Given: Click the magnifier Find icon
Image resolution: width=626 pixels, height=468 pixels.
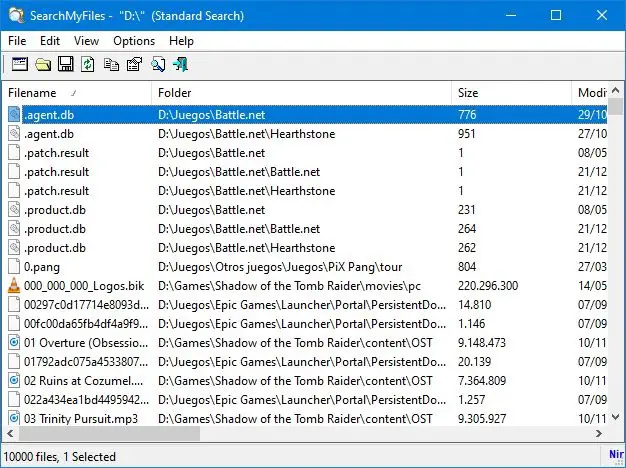Looking at the screenshot, I should point(158,64).
